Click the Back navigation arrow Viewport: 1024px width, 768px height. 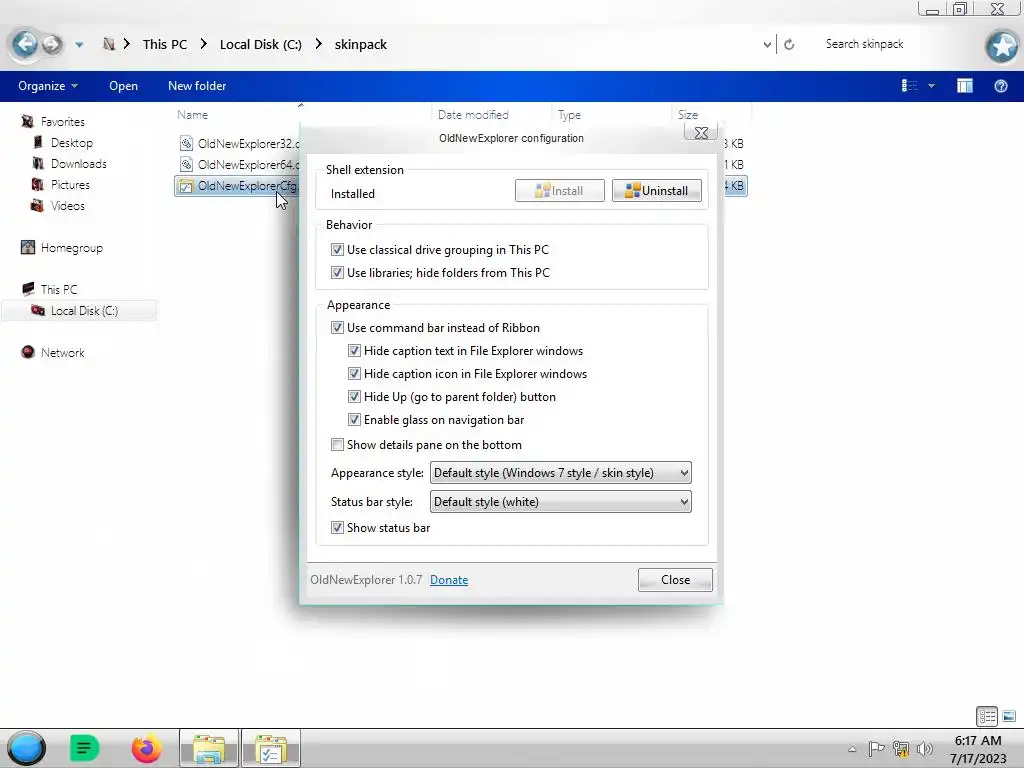(25, 44)
